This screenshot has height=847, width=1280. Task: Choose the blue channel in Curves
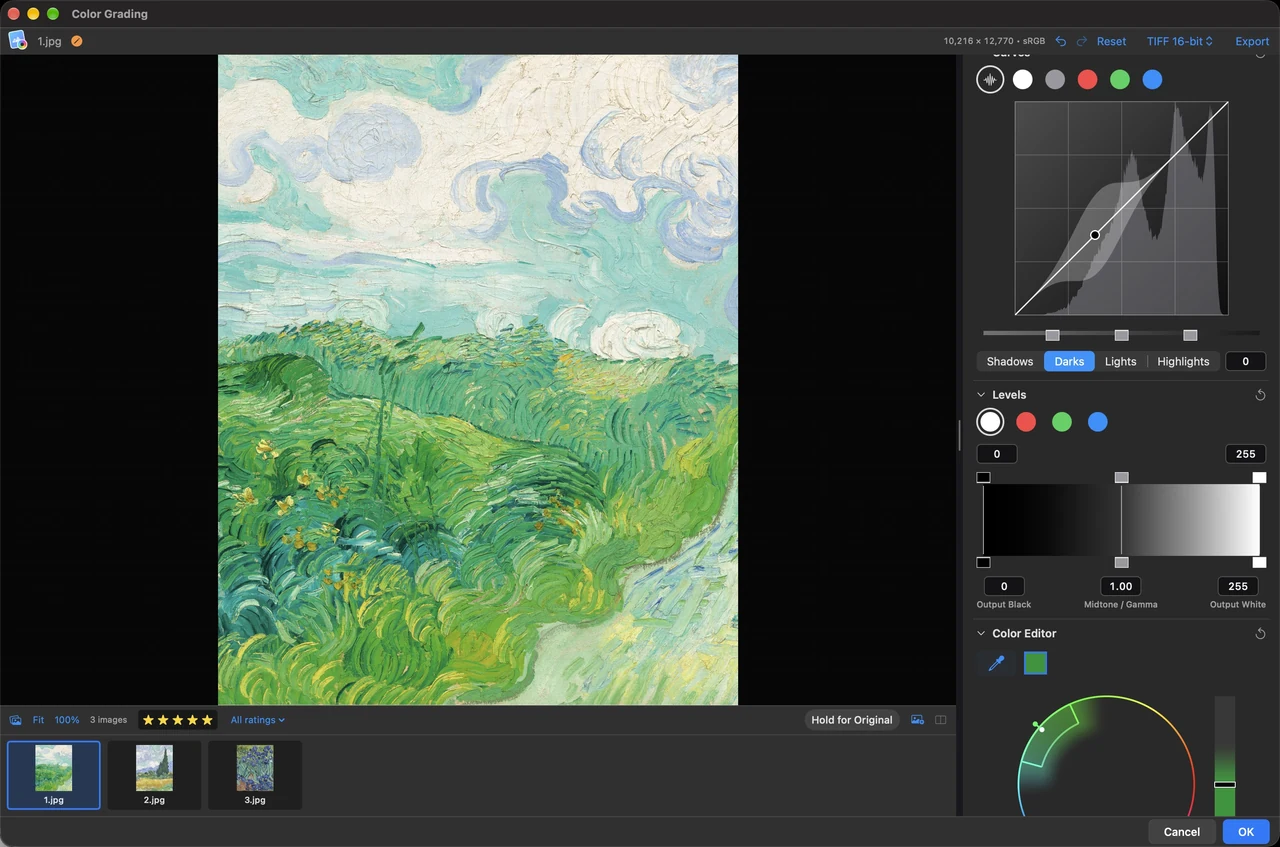pyautogui.click(x=1153, y=80)
